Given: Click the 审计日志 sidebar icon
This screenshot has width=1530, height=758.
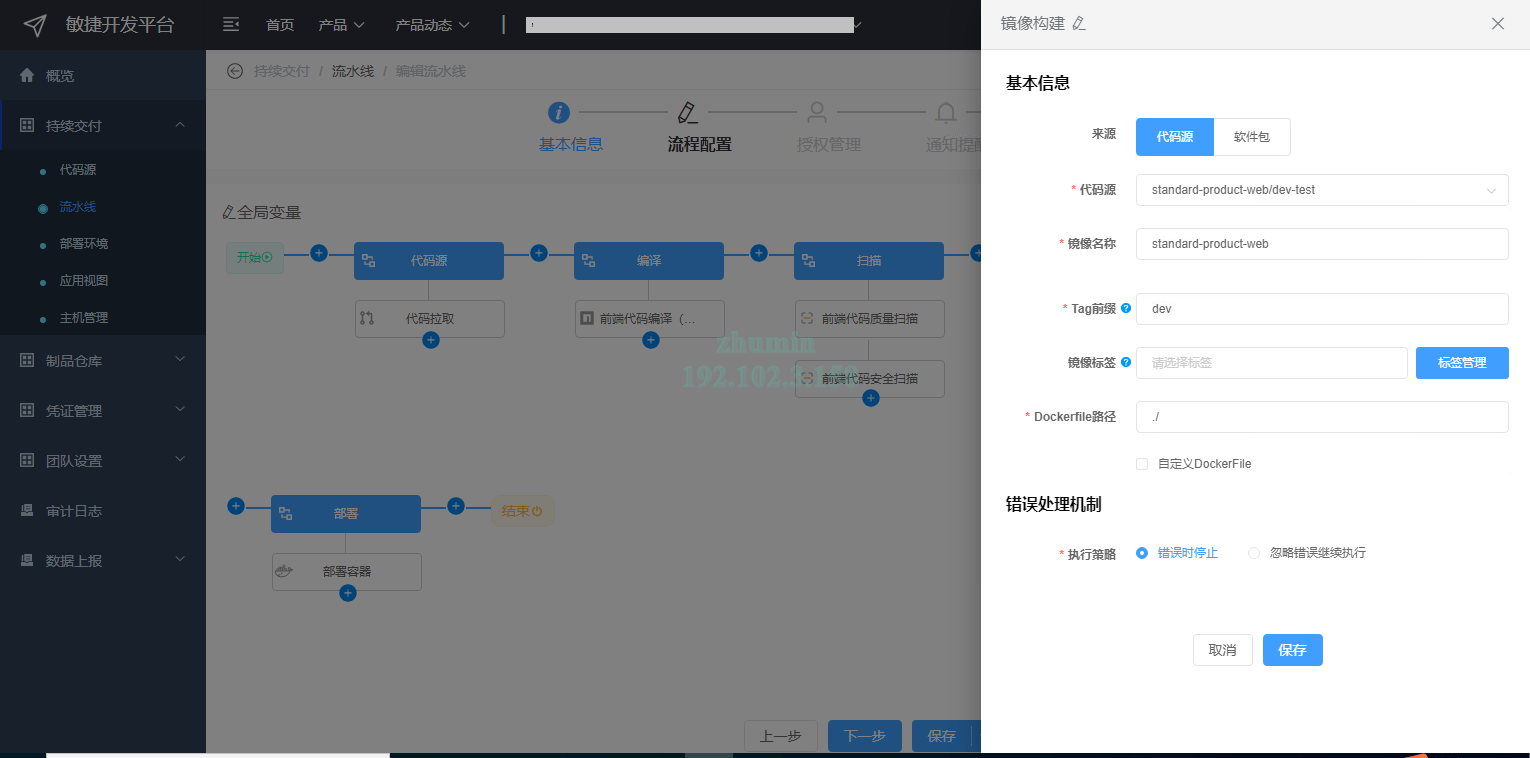Looking at the screenshot, I should [27, 510].
